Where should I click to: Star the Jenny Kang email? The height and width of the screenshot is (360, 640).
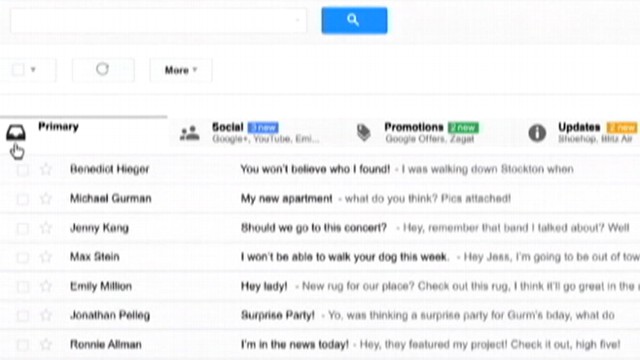[46, 228]
